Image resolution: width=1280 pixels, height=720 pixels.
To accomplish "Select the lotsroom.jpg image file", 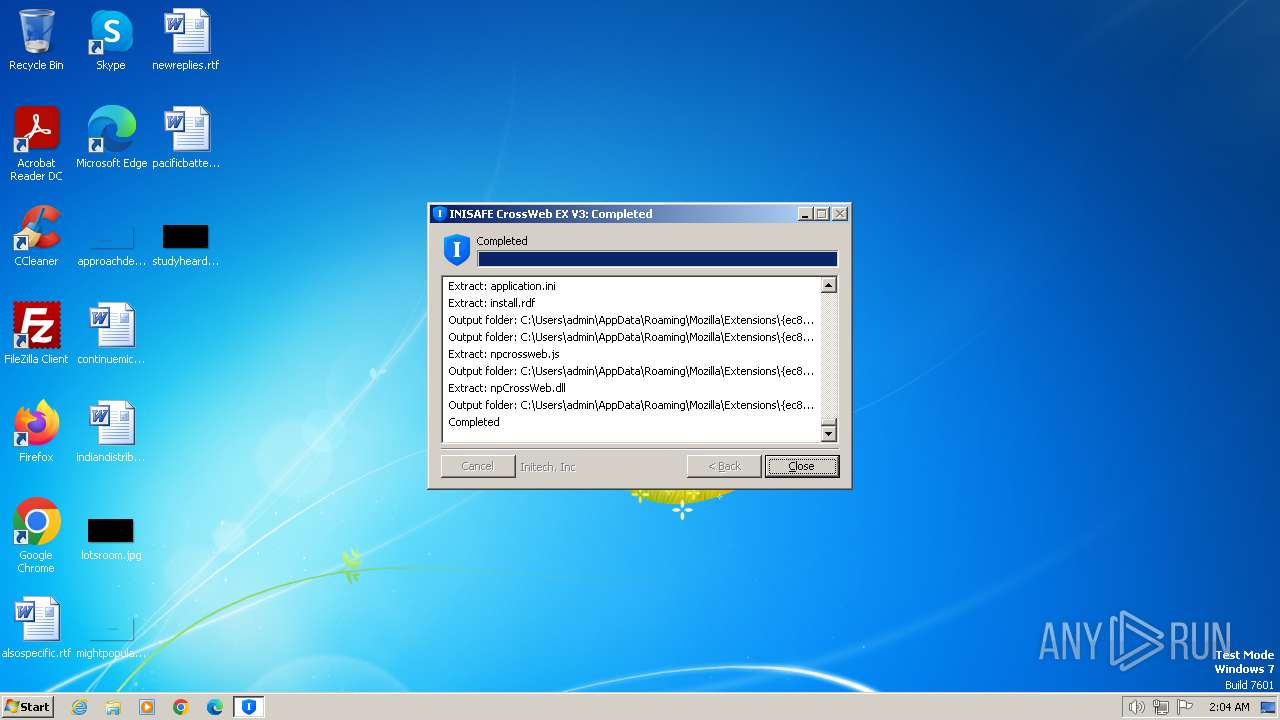I will [x=111, y=539].
